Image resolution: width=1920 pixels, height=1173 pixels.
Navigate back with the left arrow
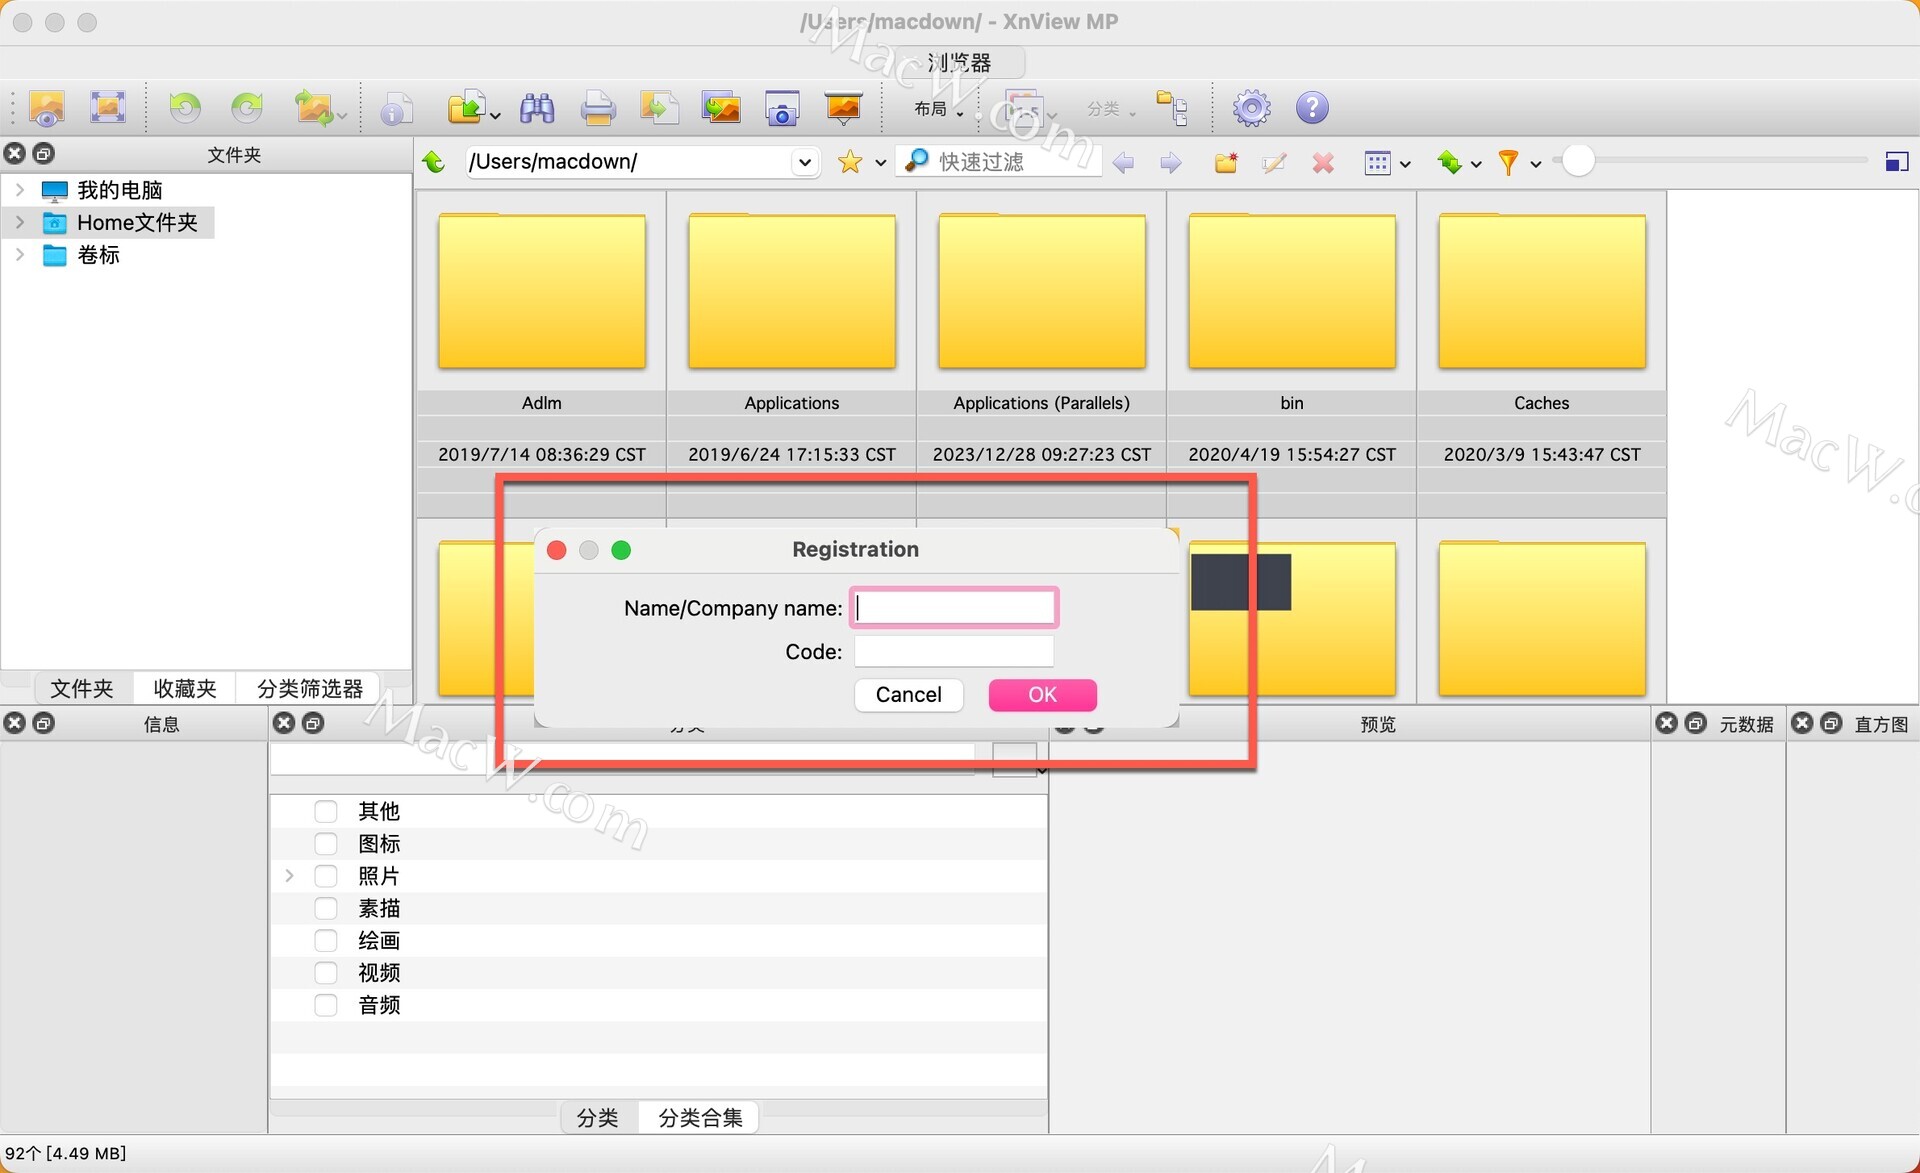[x=1123, y=162]
